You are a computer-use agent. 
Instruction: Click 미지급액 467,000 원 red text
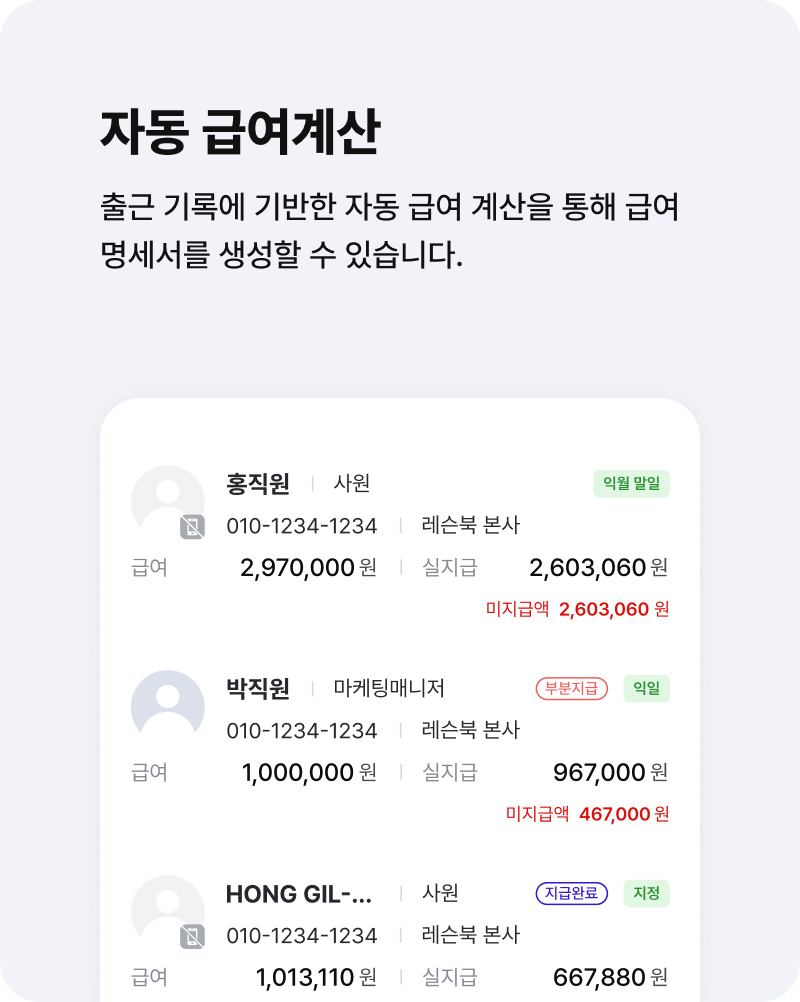[x=587, y=813]
